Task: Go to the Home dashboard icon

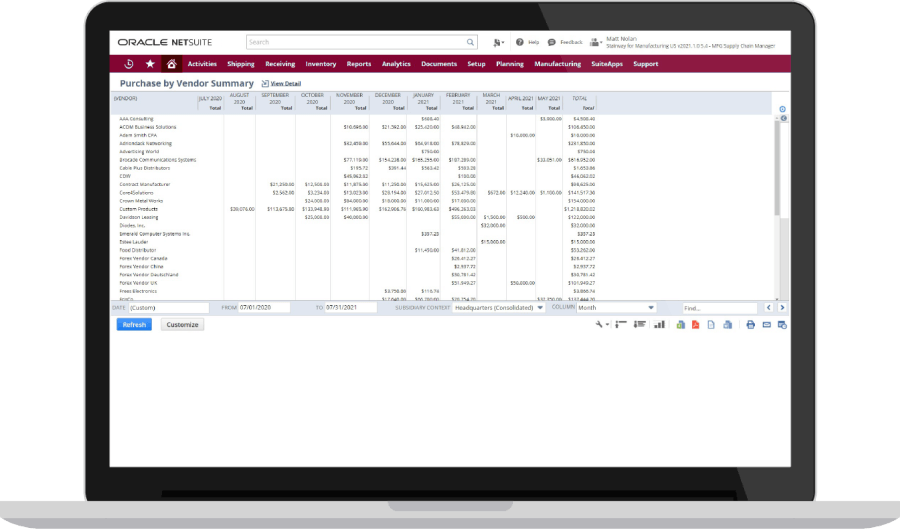Action: pyautogui.click(x=172, y=64)
